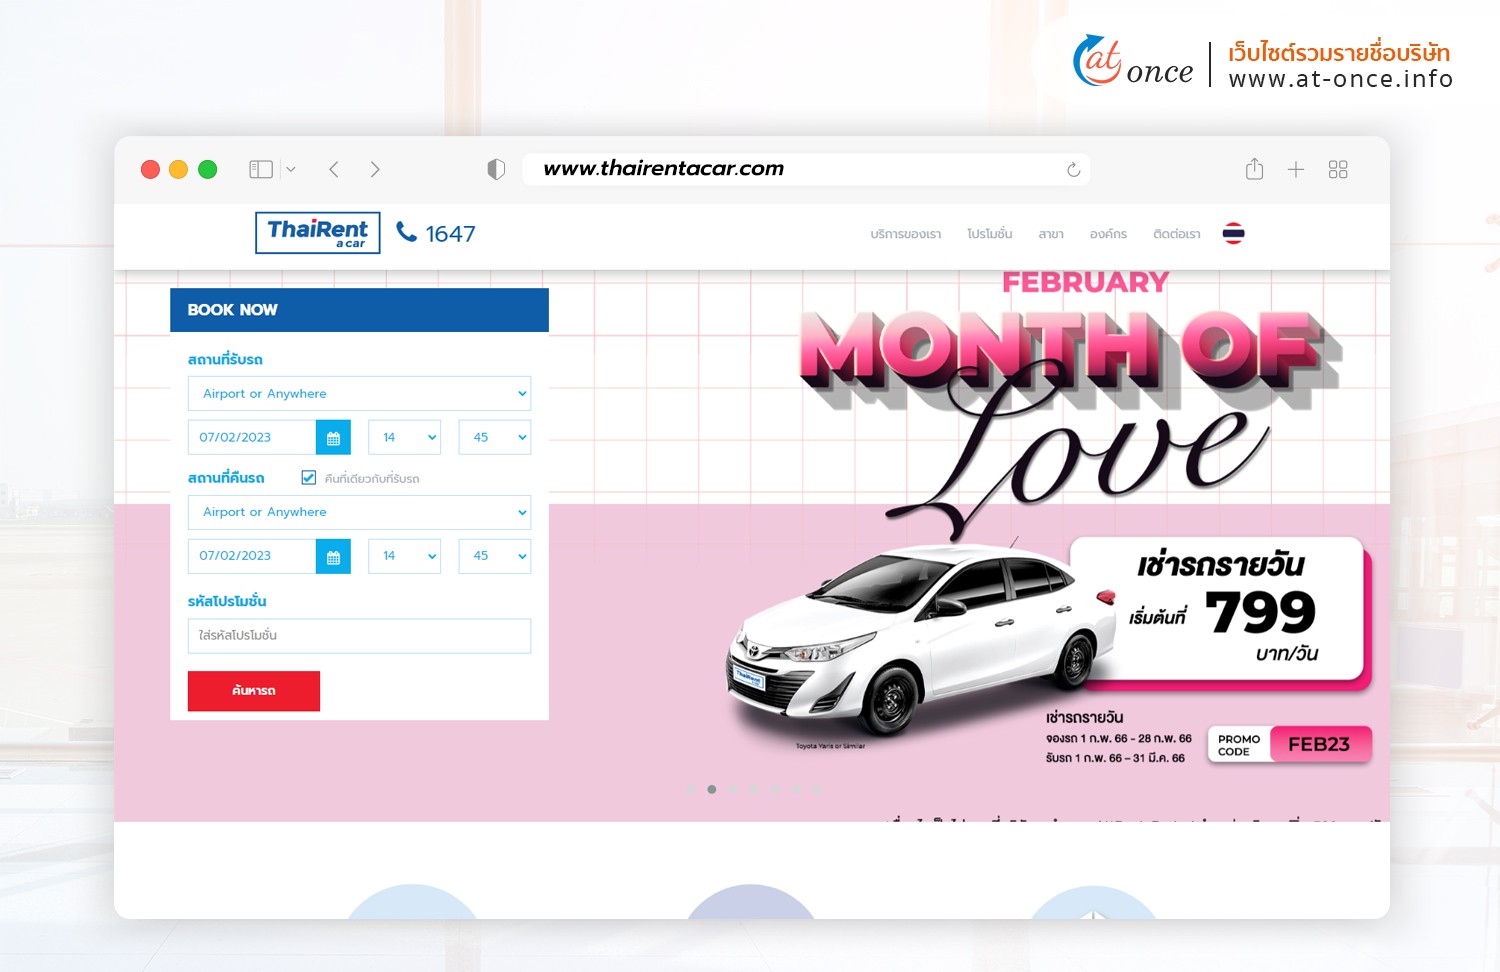Click pickup date field 07/02/2023

[252, 437]
